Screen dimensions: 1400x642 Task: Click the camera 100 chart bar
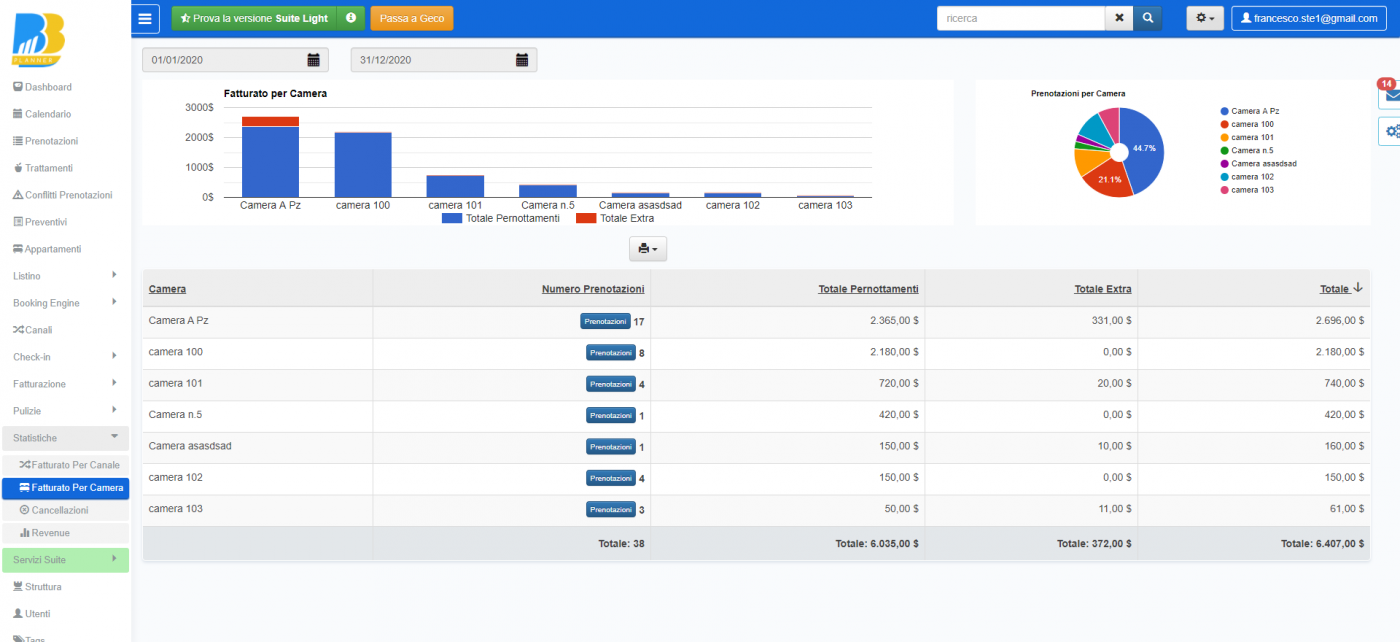point(363,165)
